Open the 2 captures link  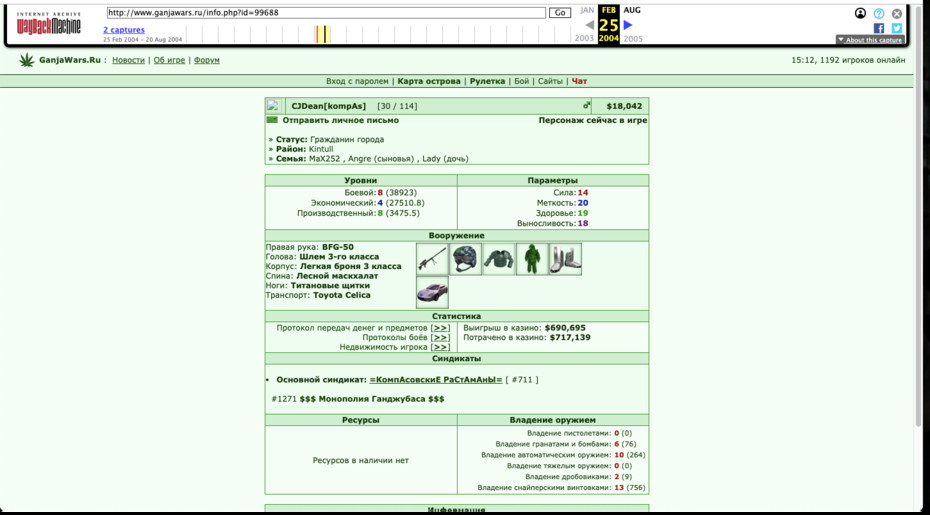(x=124, y=30)
